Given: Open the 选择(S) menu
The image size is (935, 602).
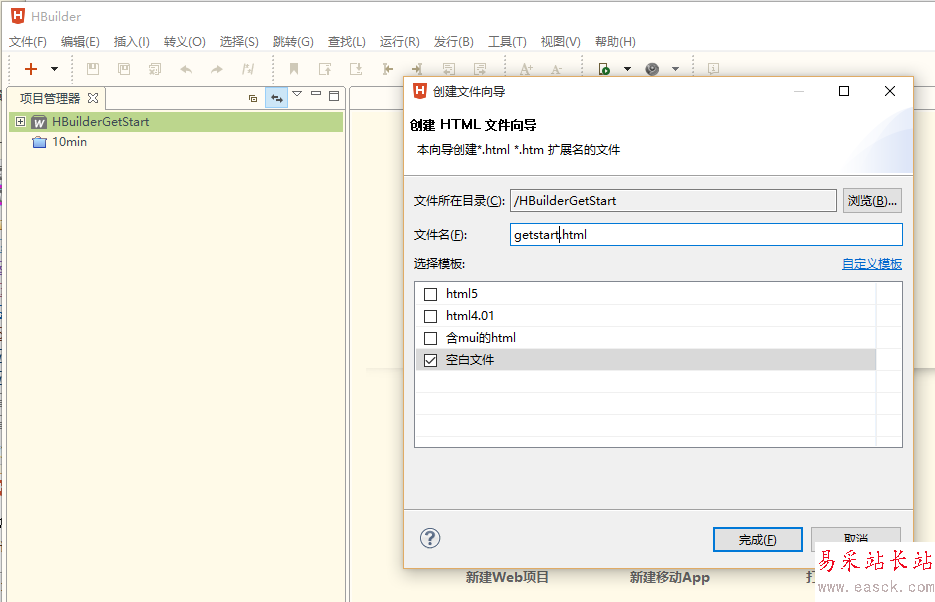Looking at the screenshot, I should (239, 42).
